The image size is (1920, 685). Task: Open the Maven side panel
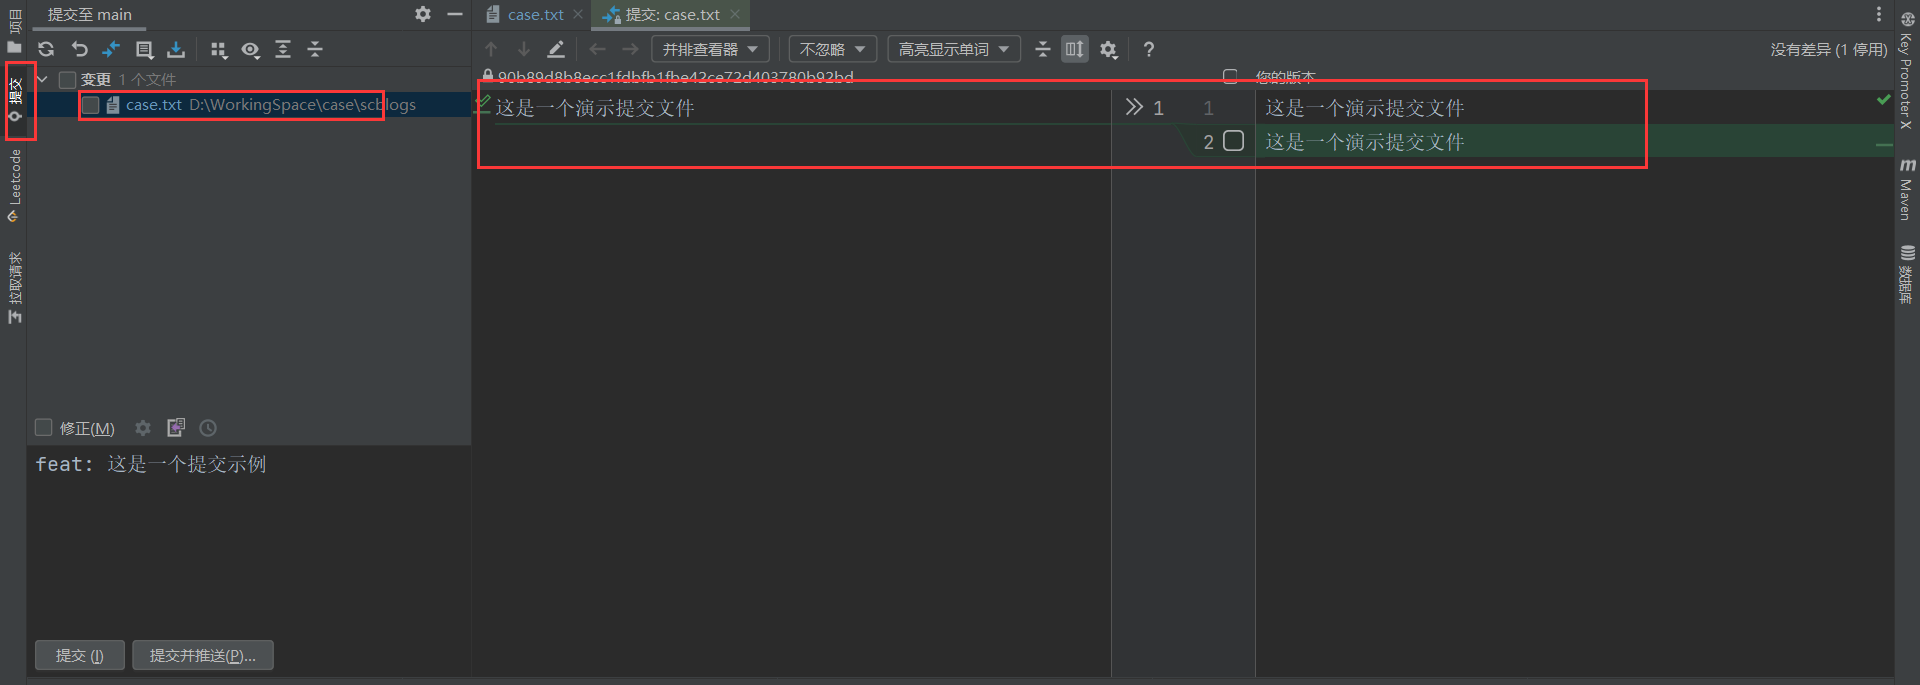[1906, 190]
